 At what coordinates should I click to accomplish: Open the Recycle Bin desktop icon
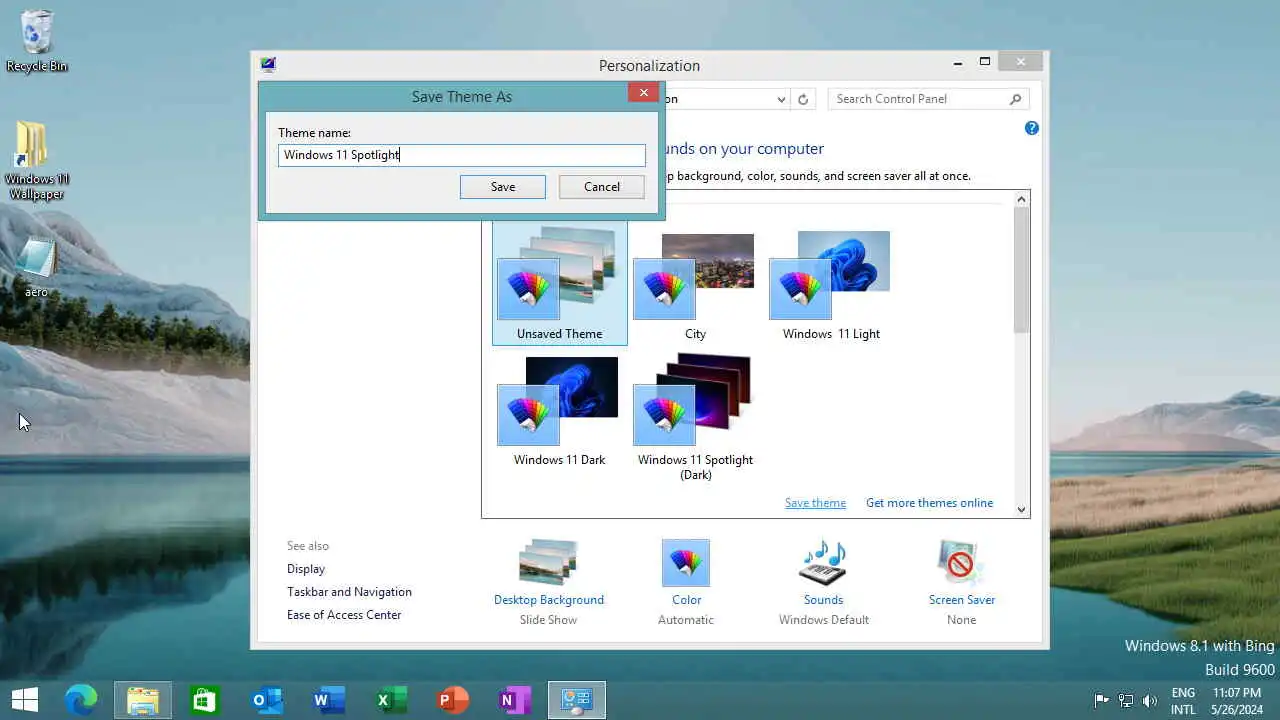pos(37,42)
